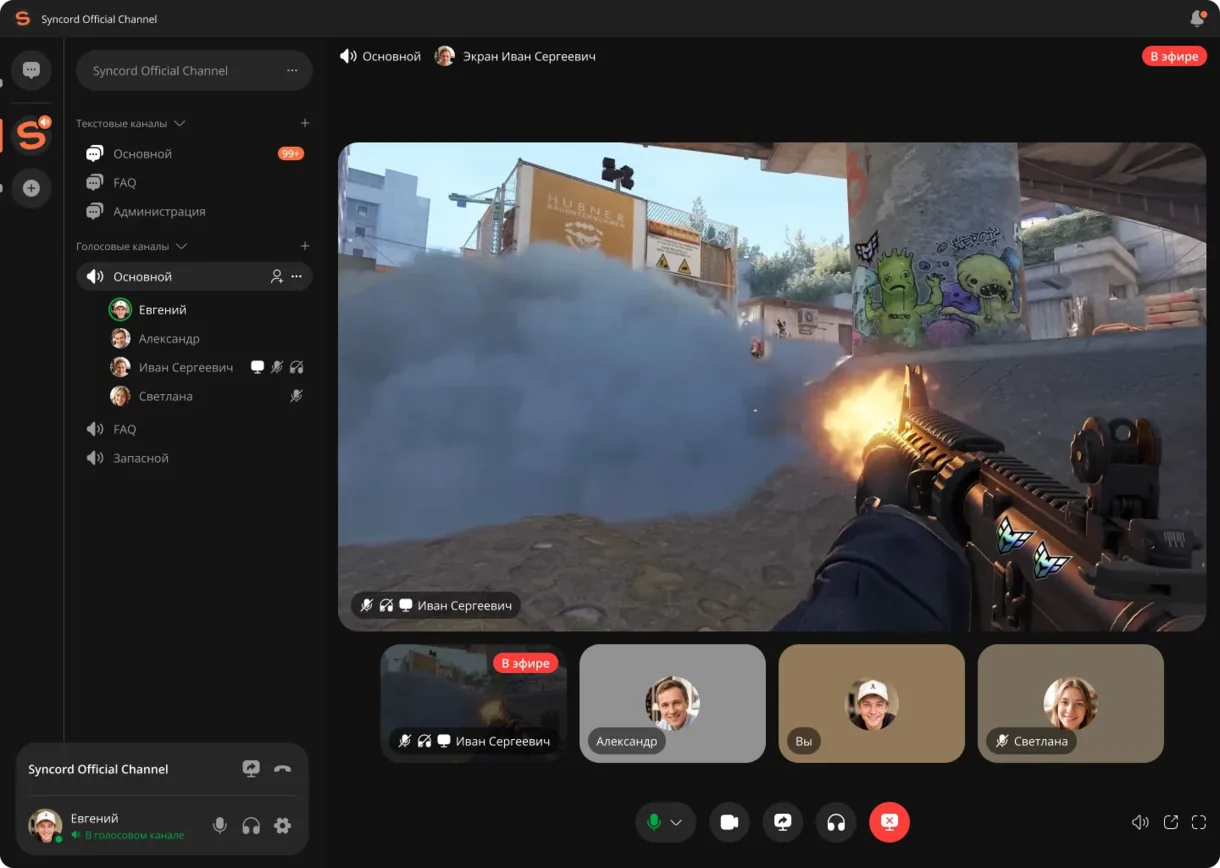
Task: Mute microphone in Евгений's user panel
Action: pyautogui.click(x=220, y=825)
